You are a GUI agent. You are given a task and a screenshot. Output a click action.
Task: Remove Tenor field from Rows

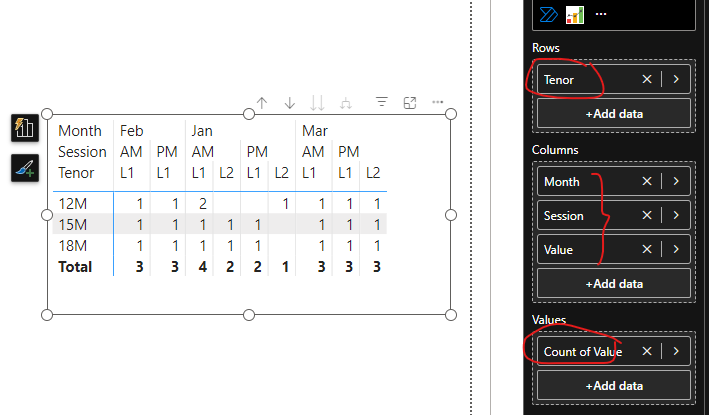coord(647,79)
